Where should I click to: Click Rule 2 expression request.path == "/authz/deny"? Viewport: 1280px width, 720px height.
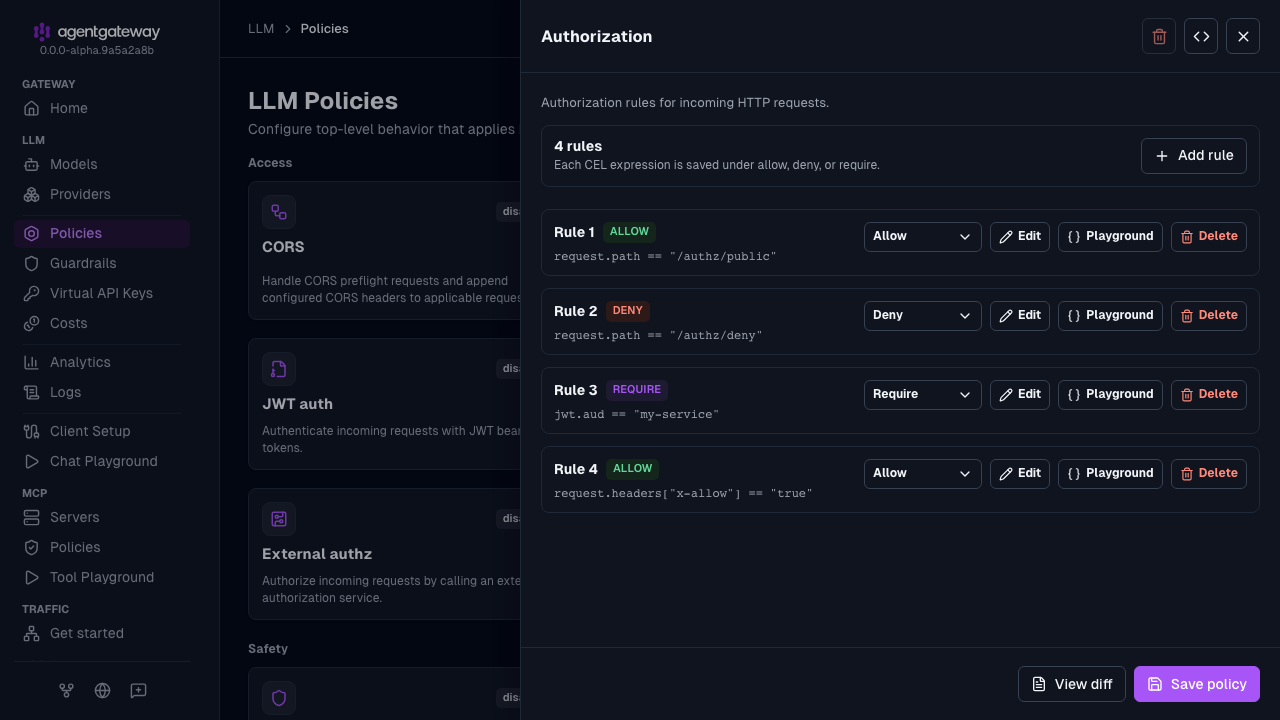click(658, 336)
